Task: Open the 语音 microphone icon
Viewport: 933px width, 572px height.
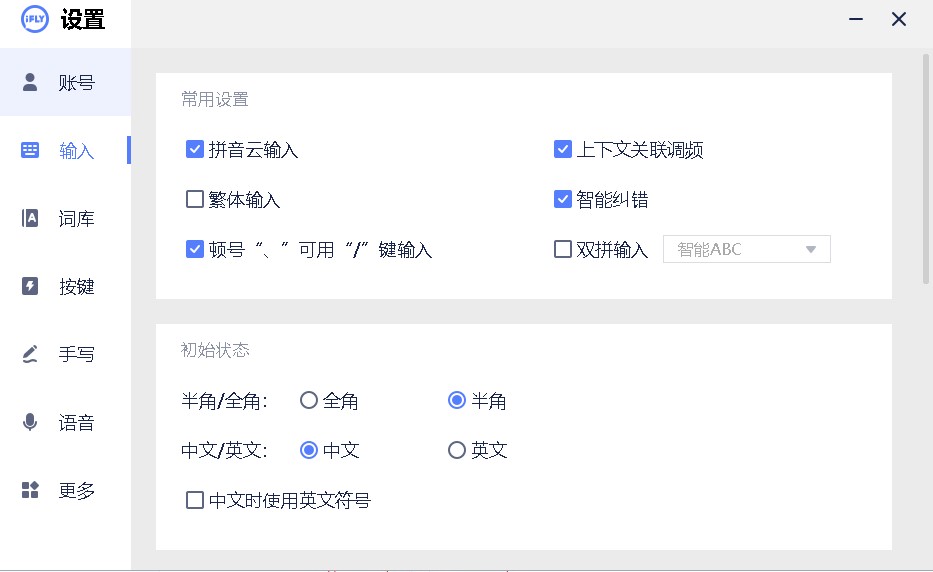Action: pos(30,422)
